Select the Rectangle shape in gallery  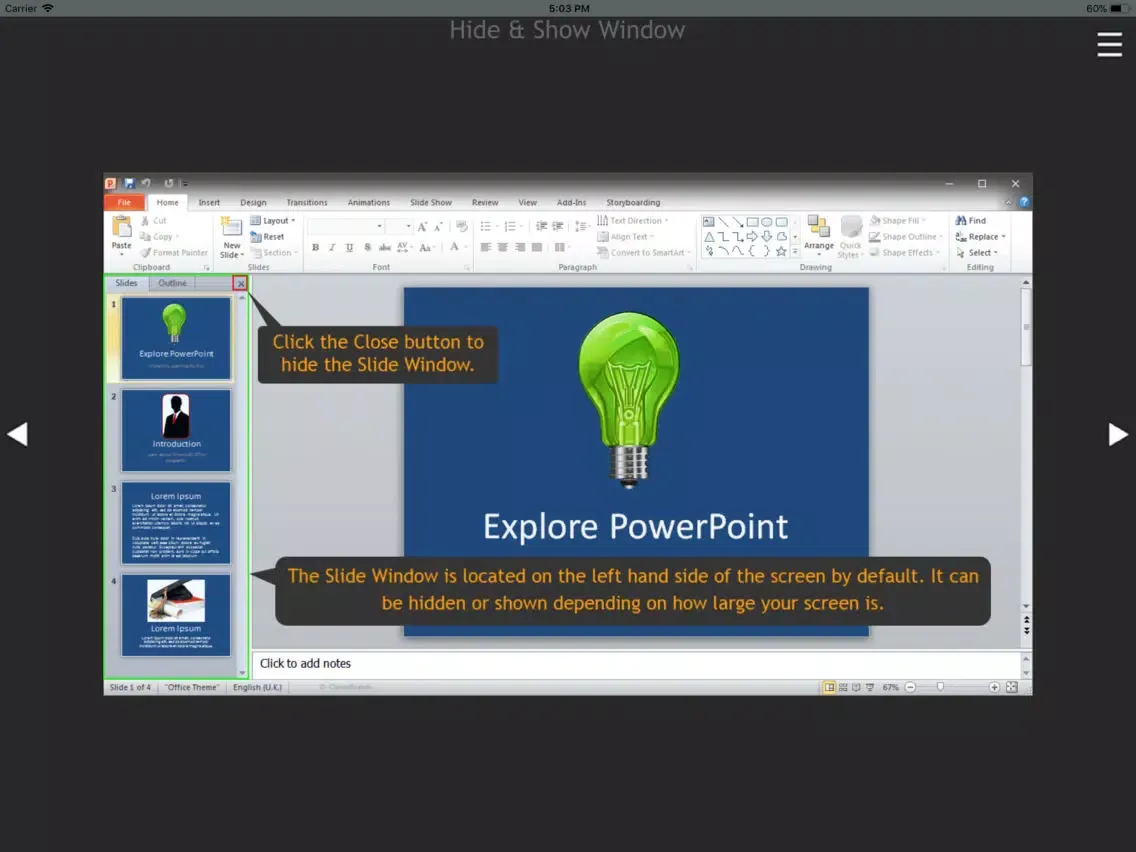point(753,222)
